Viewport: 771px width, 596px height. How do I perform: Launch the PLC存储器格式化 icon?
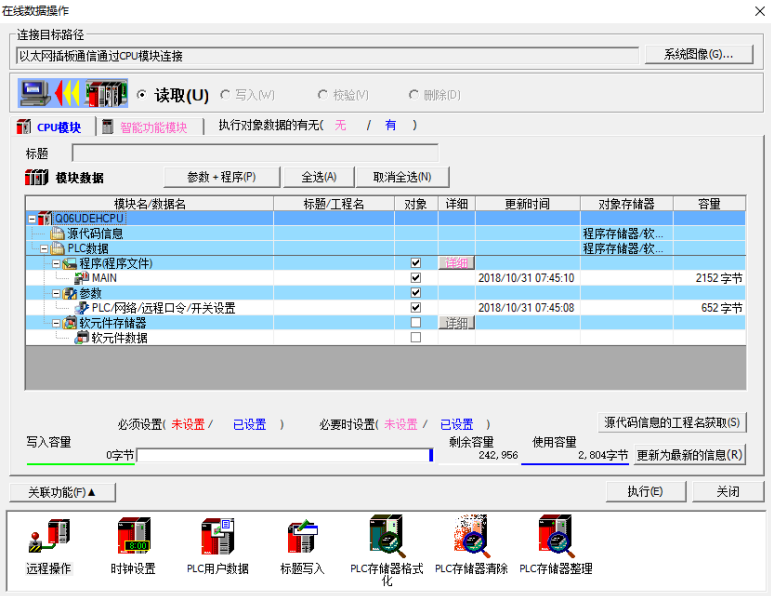tap(386, 539)
